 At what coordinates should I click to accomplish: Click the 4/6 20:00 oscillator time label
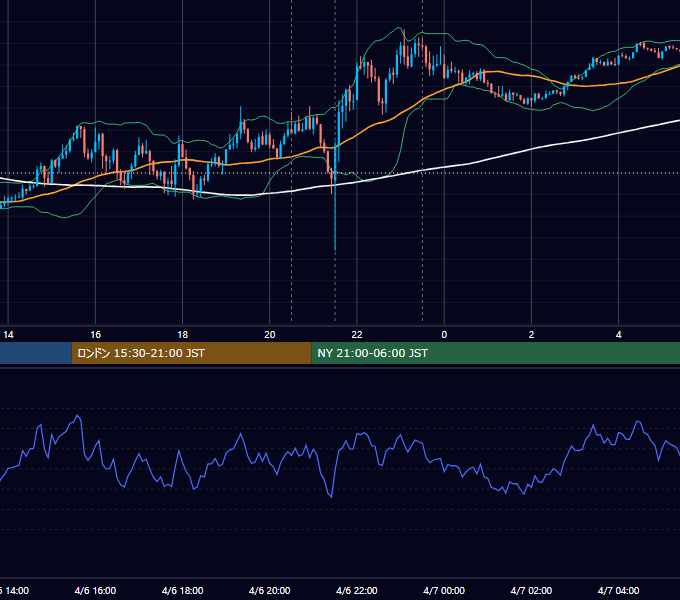tap(270, 590)
